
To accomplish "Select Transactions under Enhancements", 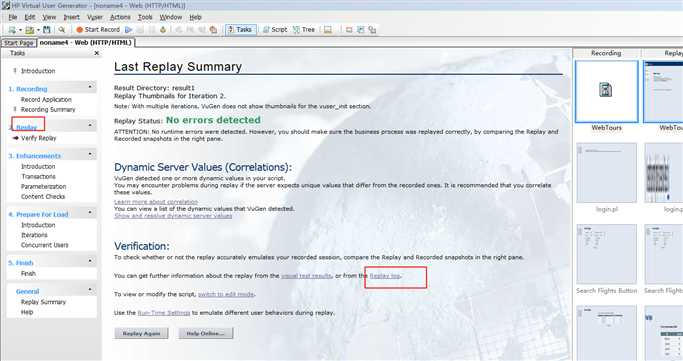I will point(38,176).
